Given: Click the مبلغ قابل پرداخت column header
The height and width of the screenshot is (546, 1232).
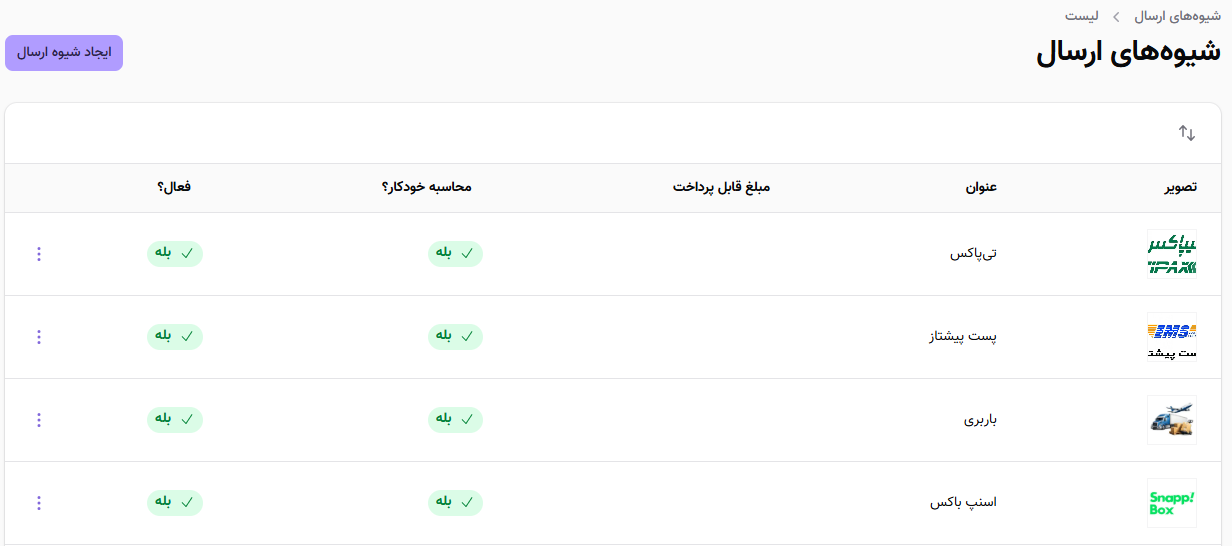Looking at the screenshot, I should 721,187.
